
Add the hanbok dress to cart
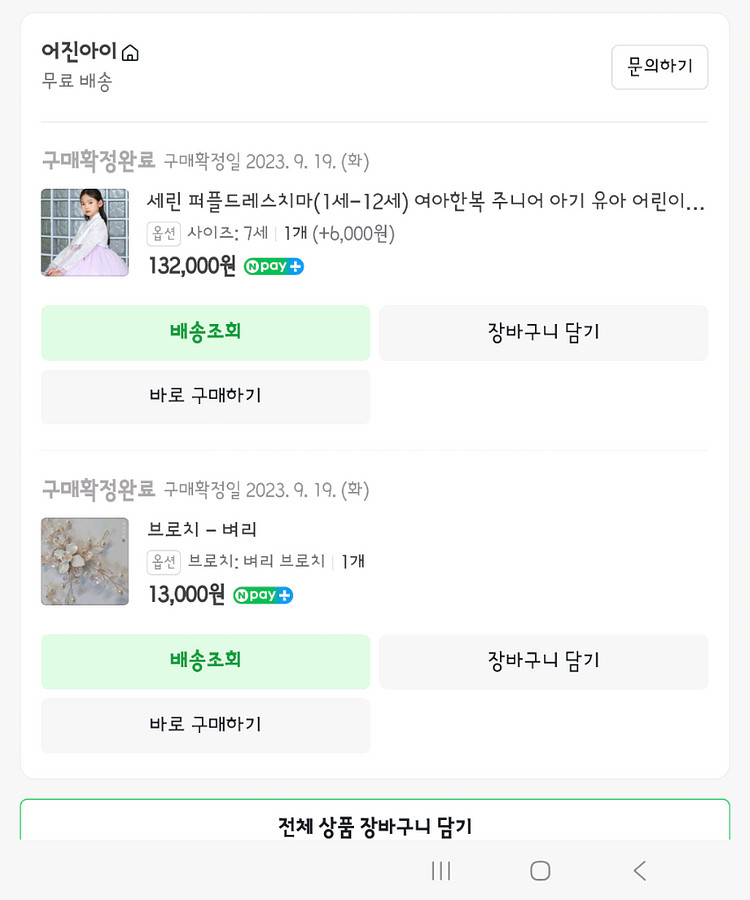tap(543, 332)
